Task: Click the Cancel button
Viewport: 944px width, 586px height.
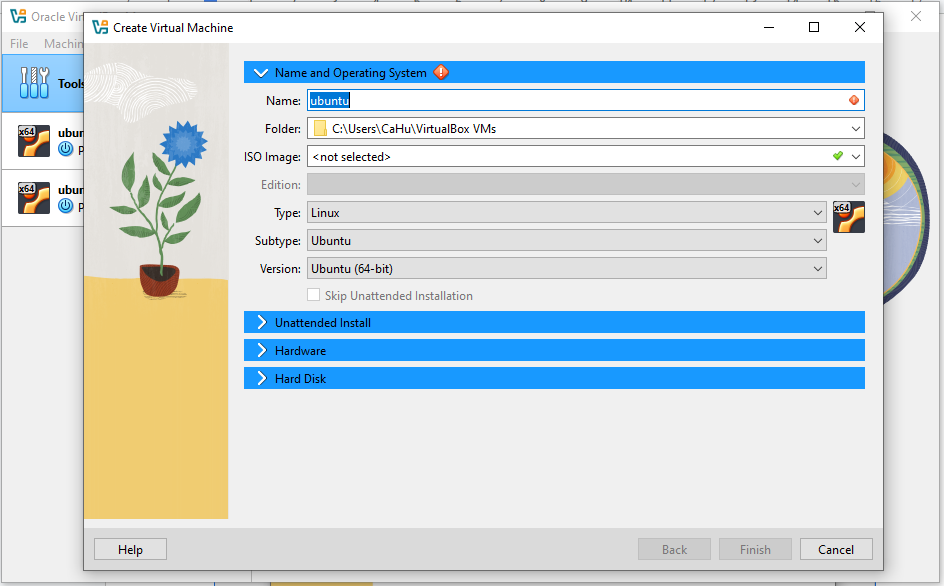Action: pos(836,549)
